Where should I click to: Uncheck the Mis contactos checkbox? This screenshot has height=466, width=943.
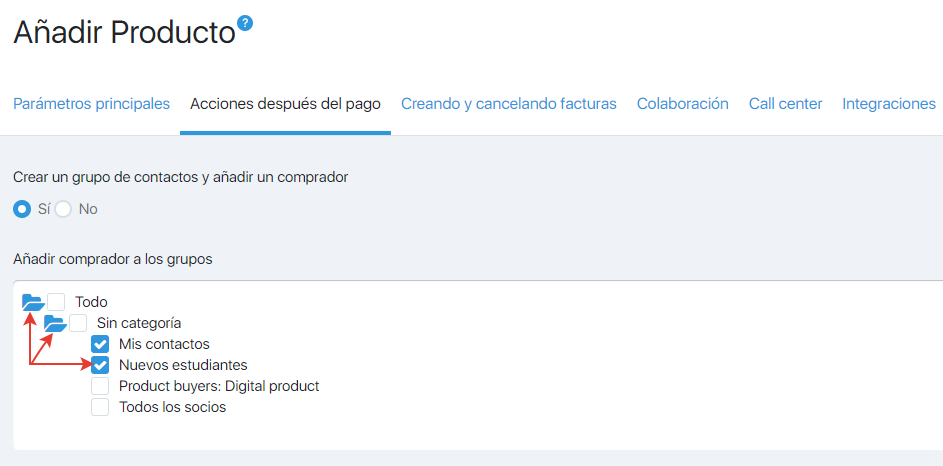click(100, 345)
